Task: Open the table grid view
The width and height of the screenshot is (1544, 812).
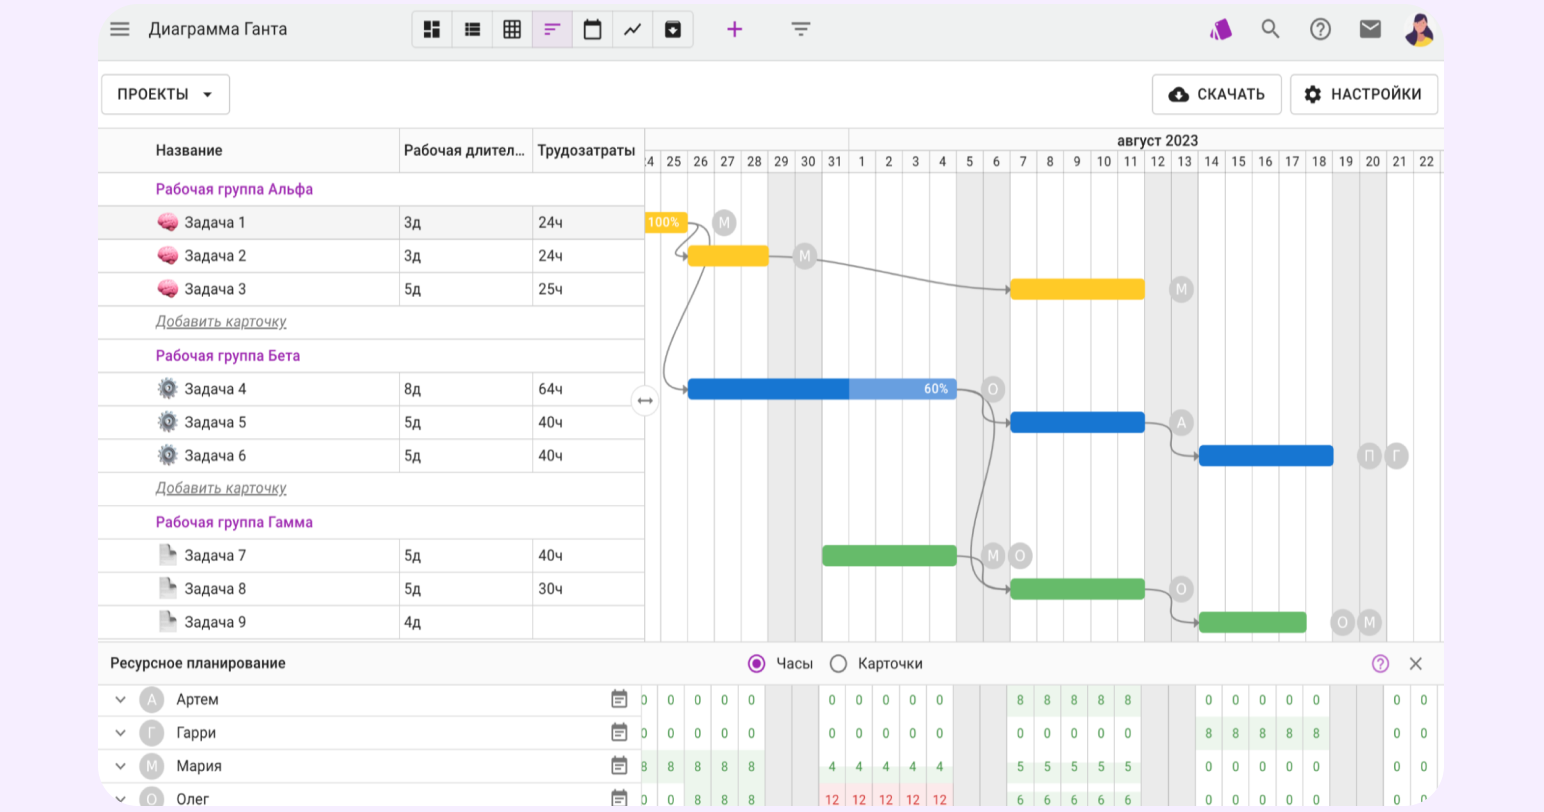Action: coord(512,30)
